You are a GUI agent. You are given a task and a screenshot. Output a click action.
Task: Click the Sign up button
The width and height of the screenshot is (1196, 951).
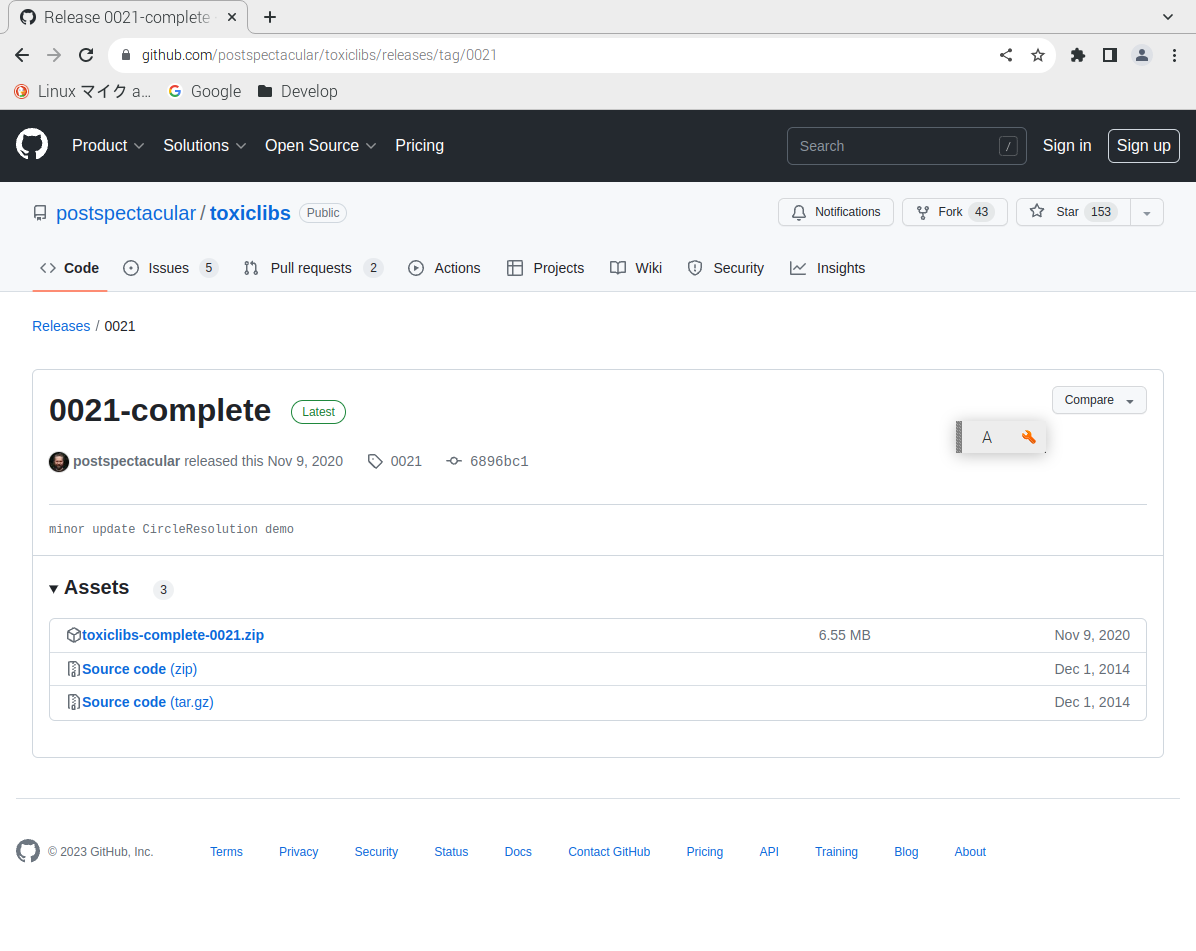coord(1143,145)
